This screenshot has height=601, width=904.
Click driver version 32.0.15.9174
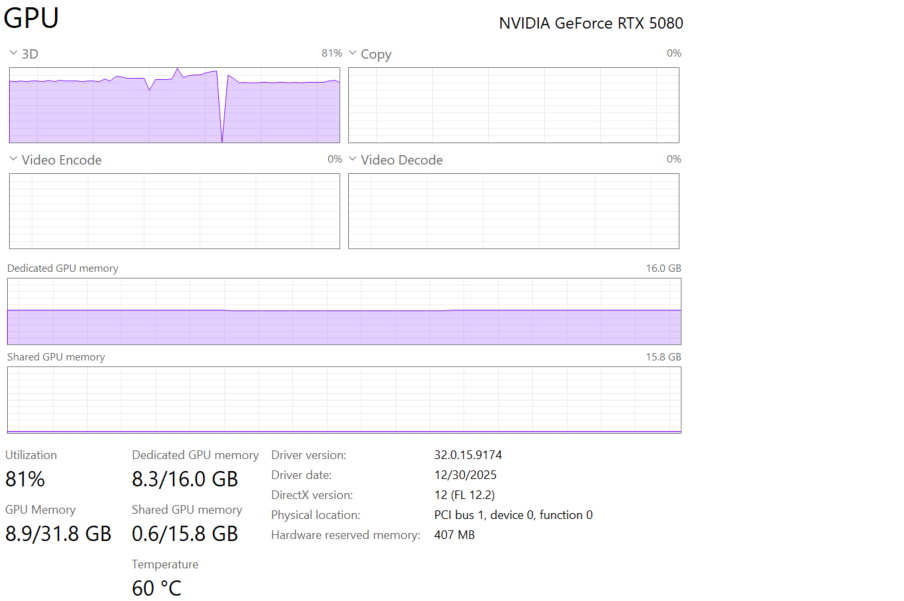[468, 455]
